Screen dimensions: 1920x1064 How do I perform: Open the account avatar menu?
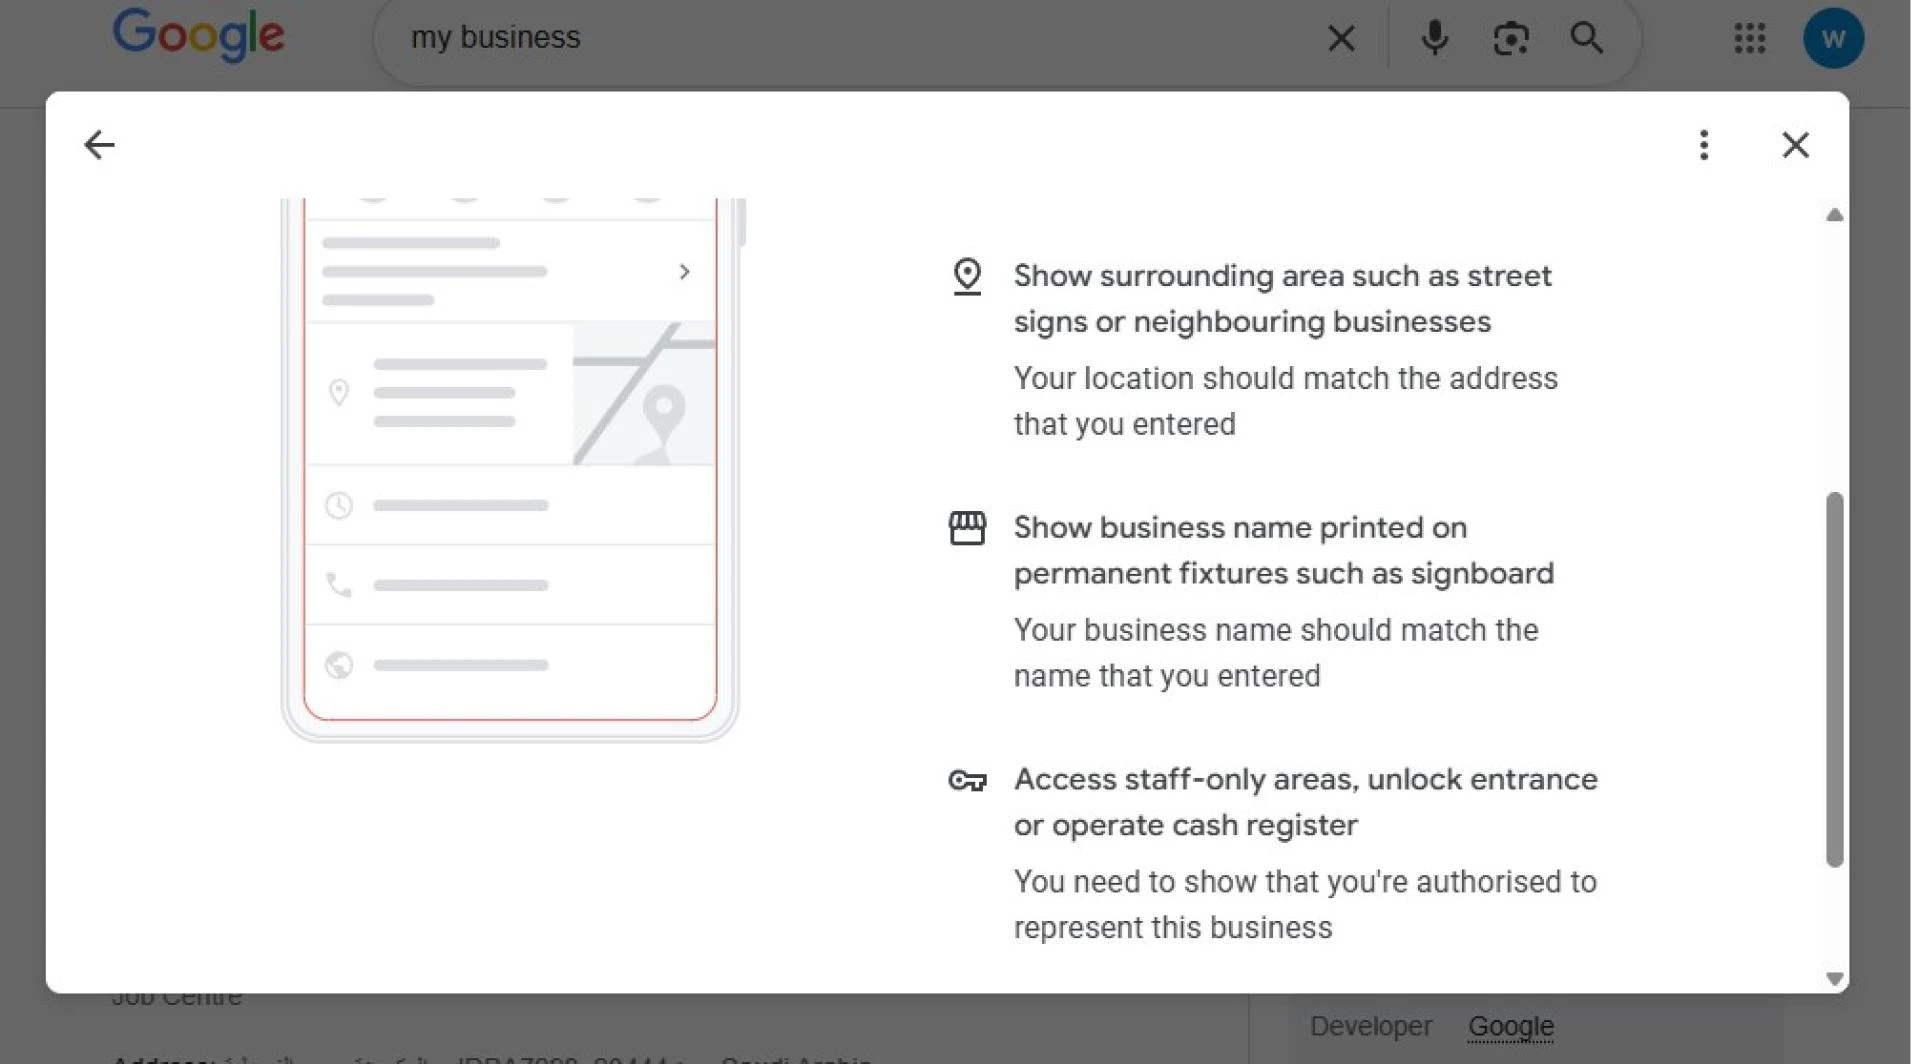click(x=1833, y=38)
